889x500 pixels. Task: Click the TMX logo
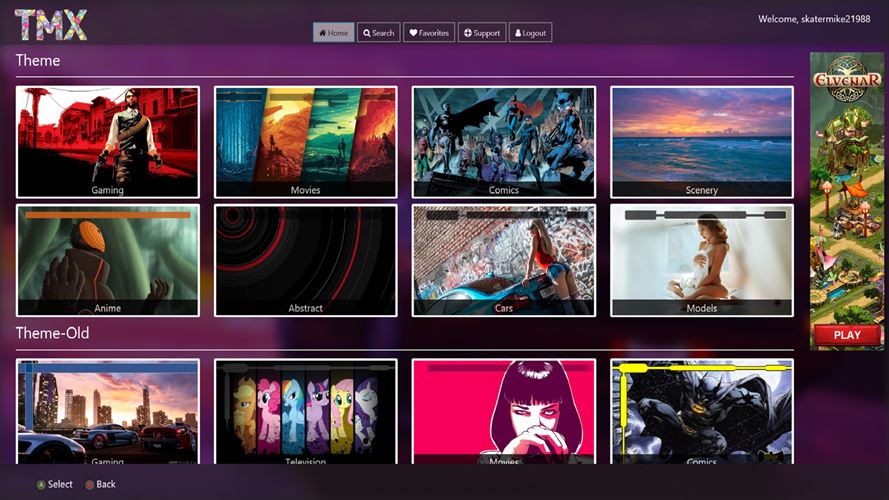(x=50, y=25)
